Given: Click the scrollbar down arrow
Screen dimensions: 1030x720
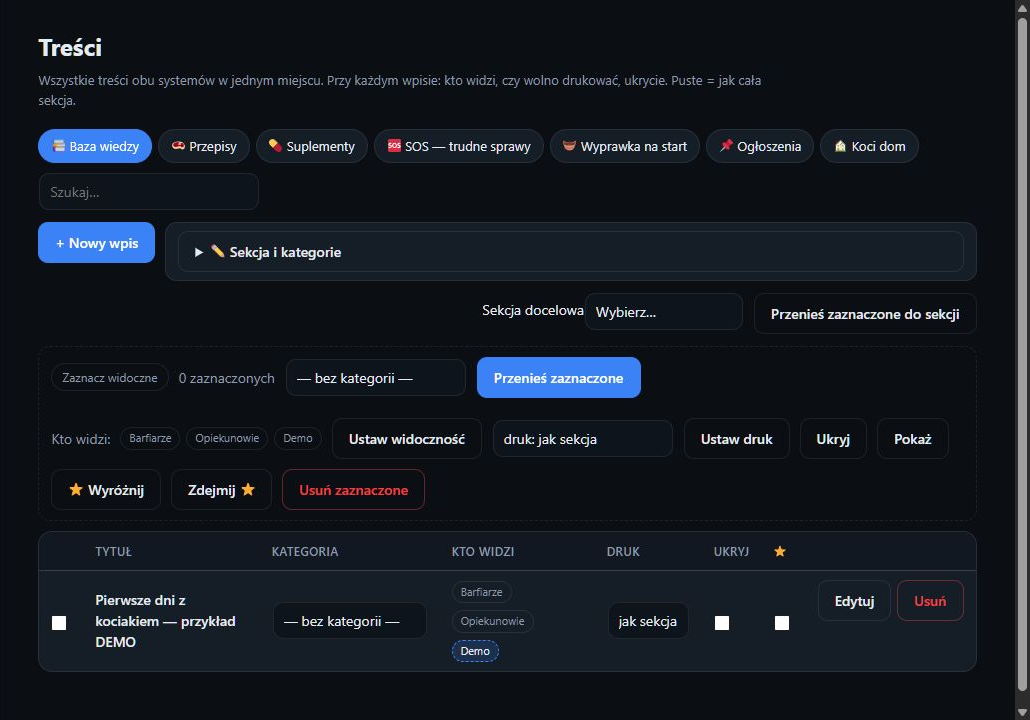Looking at the screenshot, I should 1022,713.
